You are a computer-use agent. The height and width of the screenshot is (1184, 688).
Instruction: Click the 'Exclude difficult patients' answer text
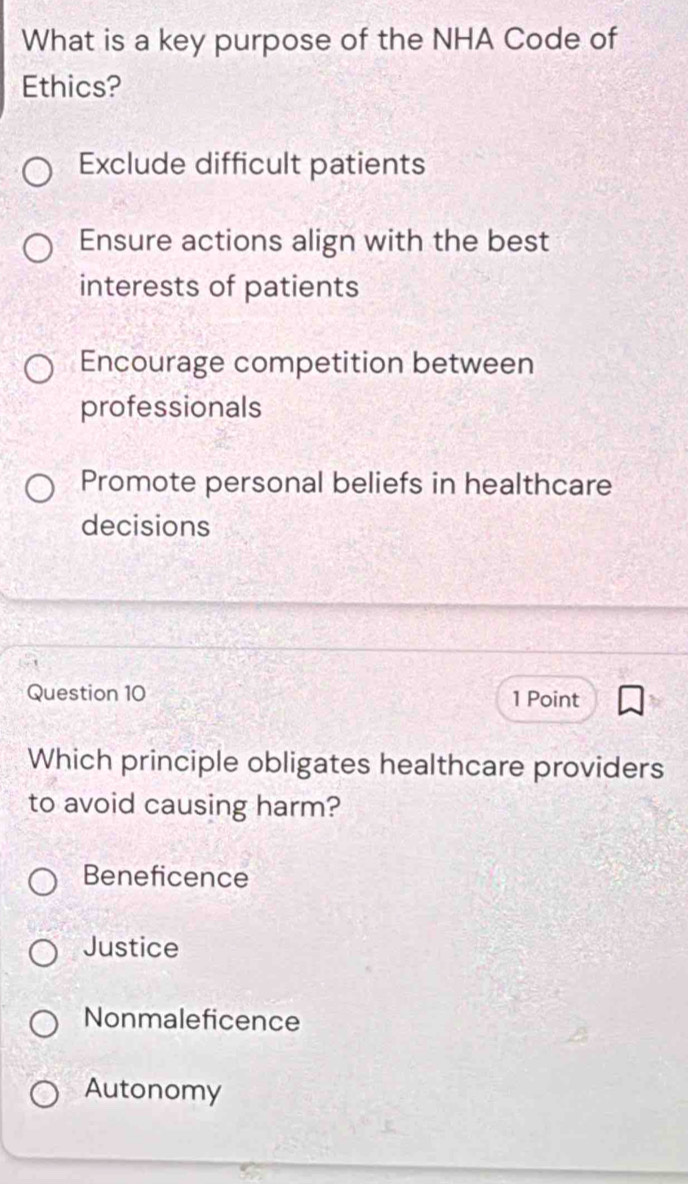(x=252, y=164)
